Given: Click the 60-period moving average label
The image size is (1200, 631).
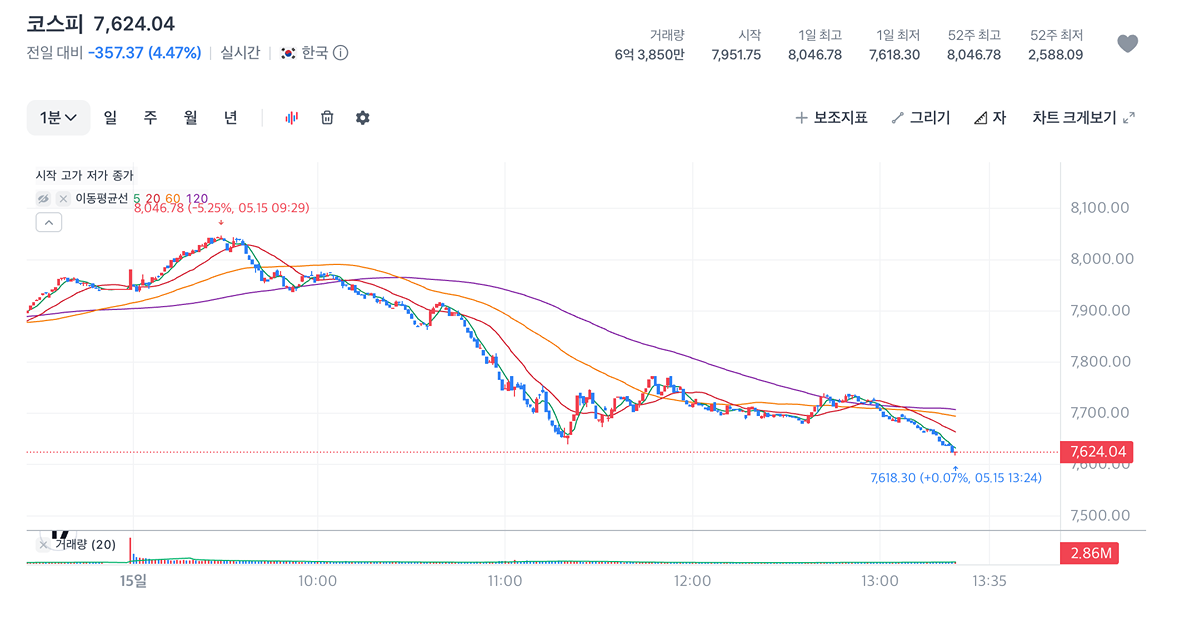Looking at the screenshot, I should tap(173, 198).
